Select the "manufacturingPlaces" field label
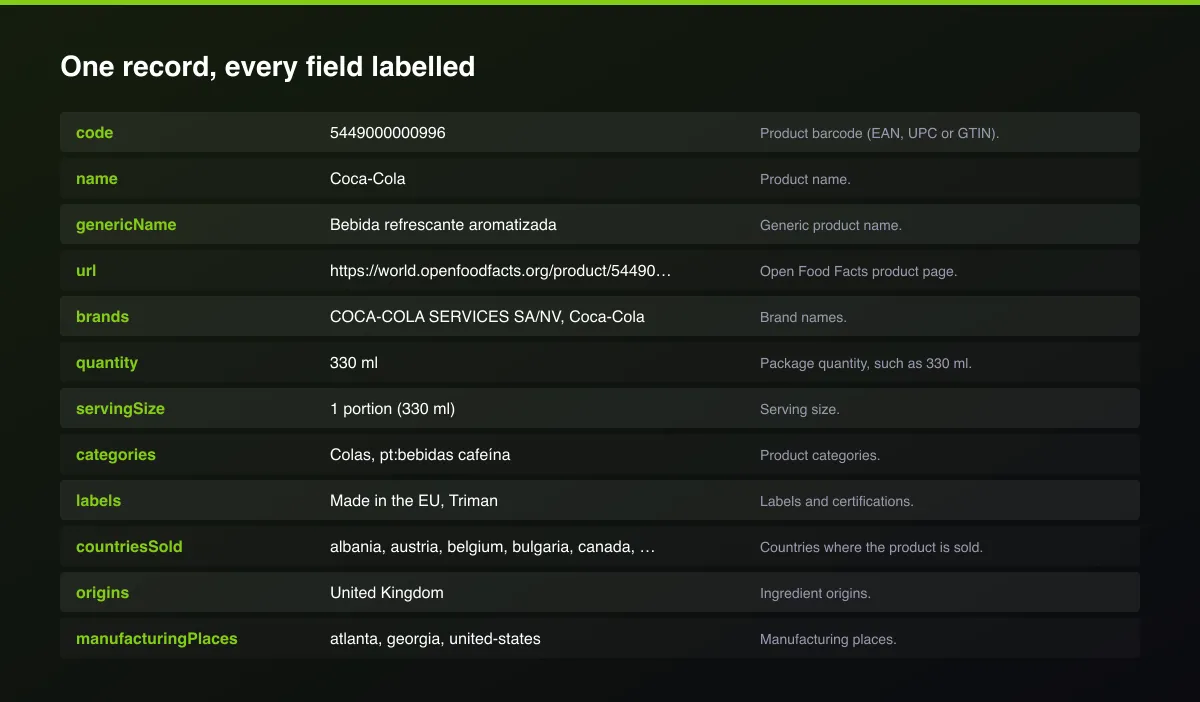This screenshot has height=702, width=1200. click(x=157, y=639)
